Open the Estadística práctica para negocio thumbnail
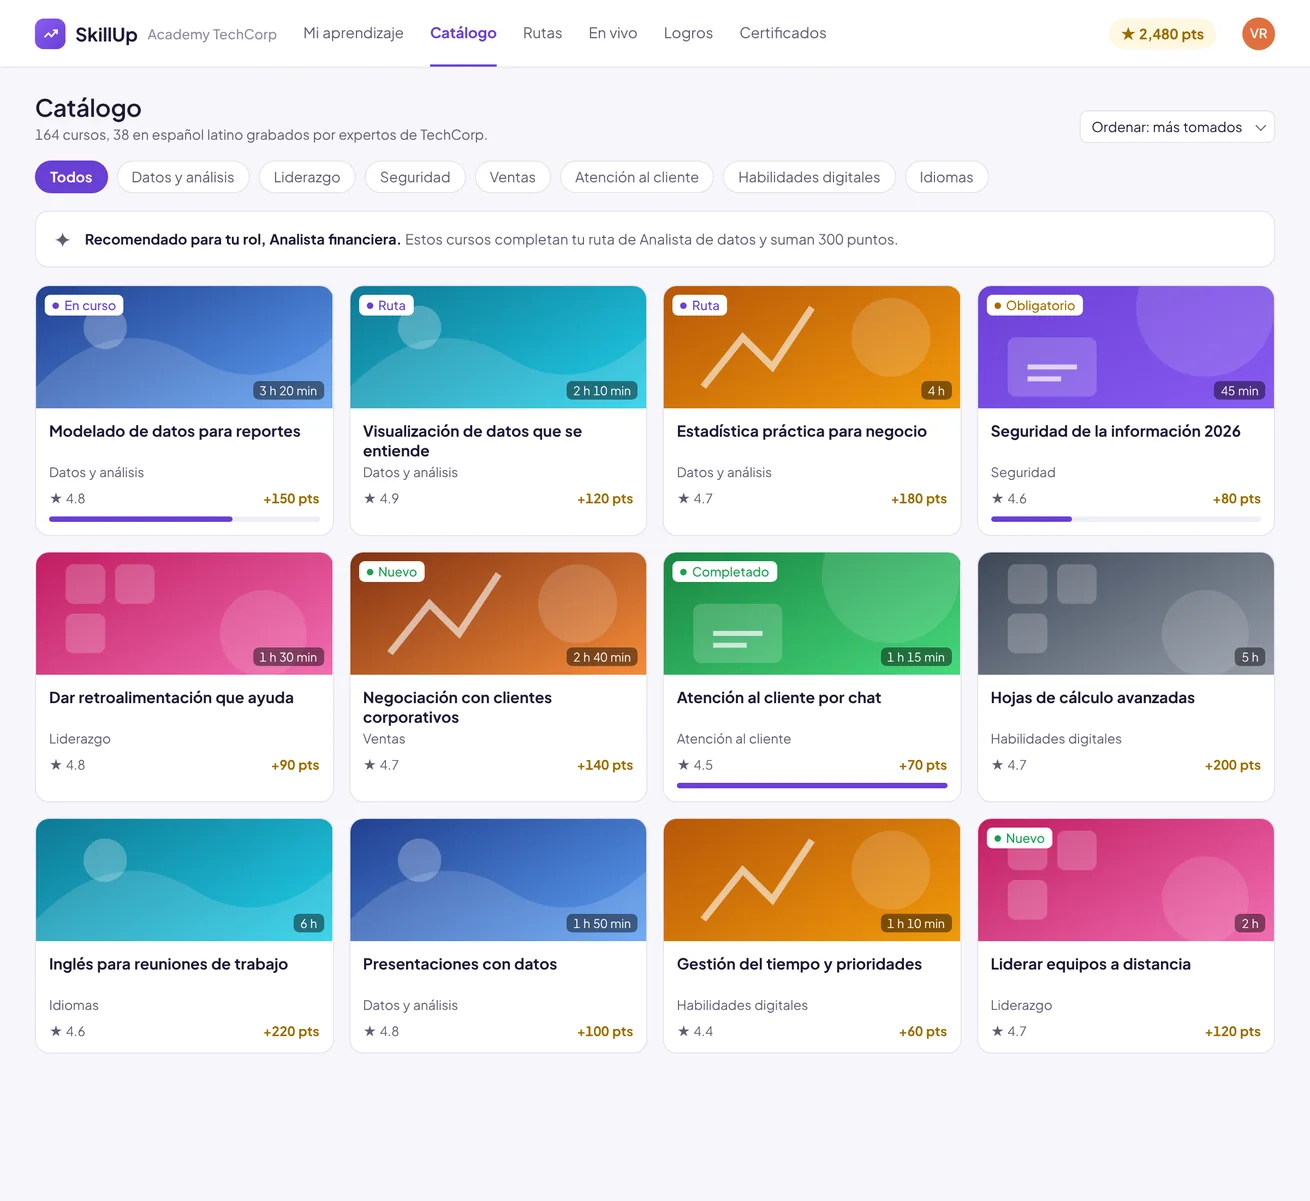 pyautogui.click(x=812, y=347)
